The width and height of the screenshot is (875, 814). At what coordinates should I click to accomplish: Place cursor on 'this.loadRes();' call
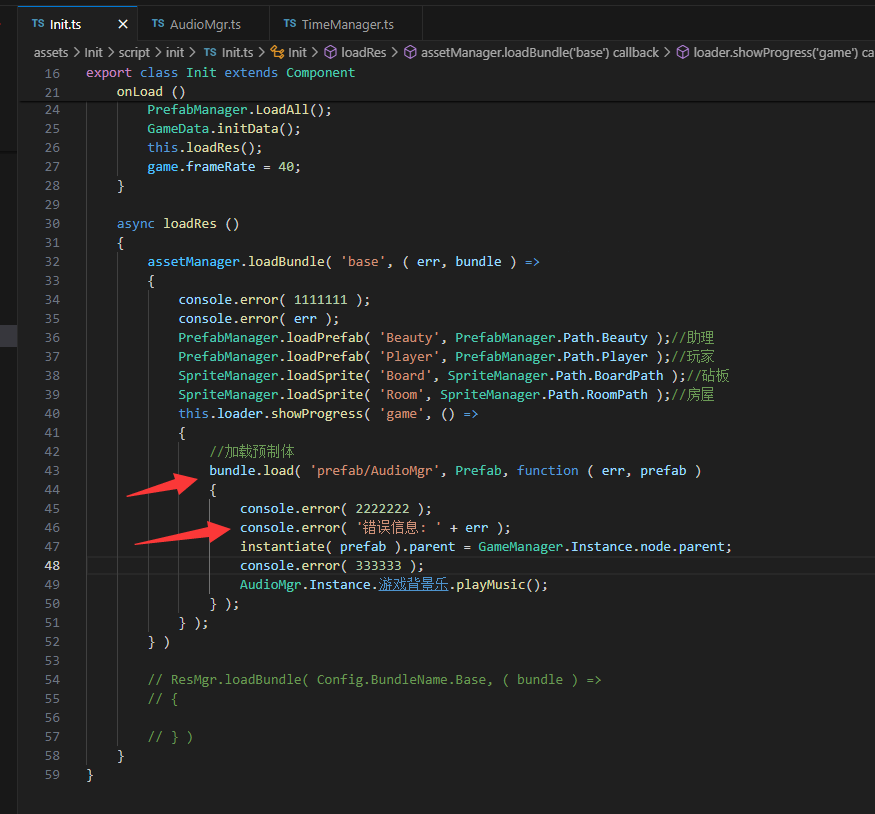pyautogui.click(x=204, y=148)
